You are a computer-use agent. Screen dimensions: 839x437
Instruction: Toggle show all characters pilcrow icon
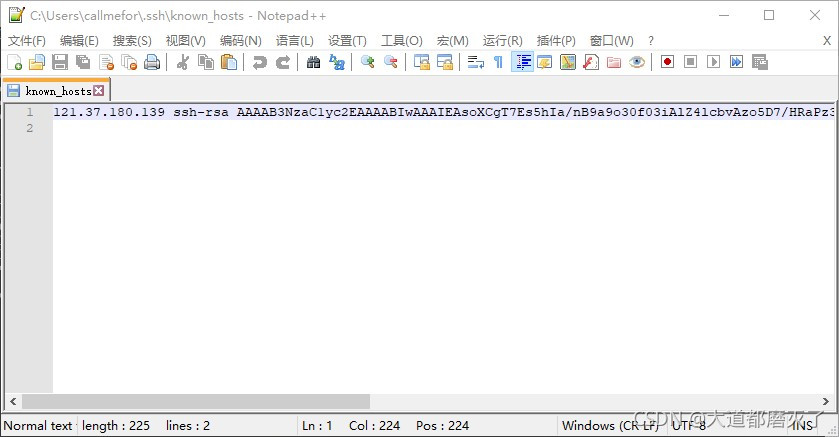pos(499,63)
